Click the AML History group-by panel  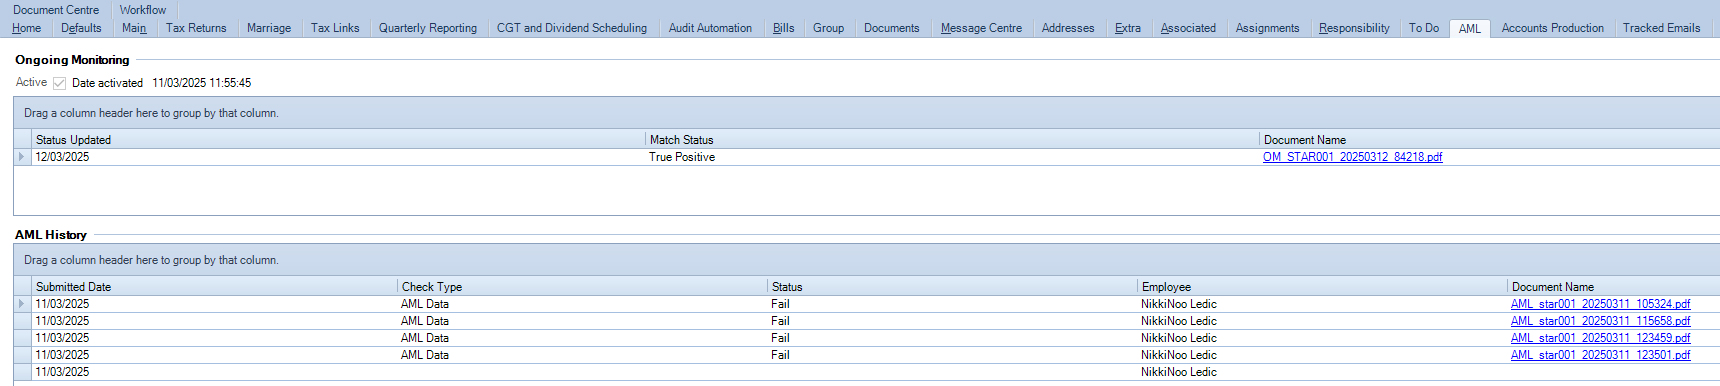click(x=867, y=260)
